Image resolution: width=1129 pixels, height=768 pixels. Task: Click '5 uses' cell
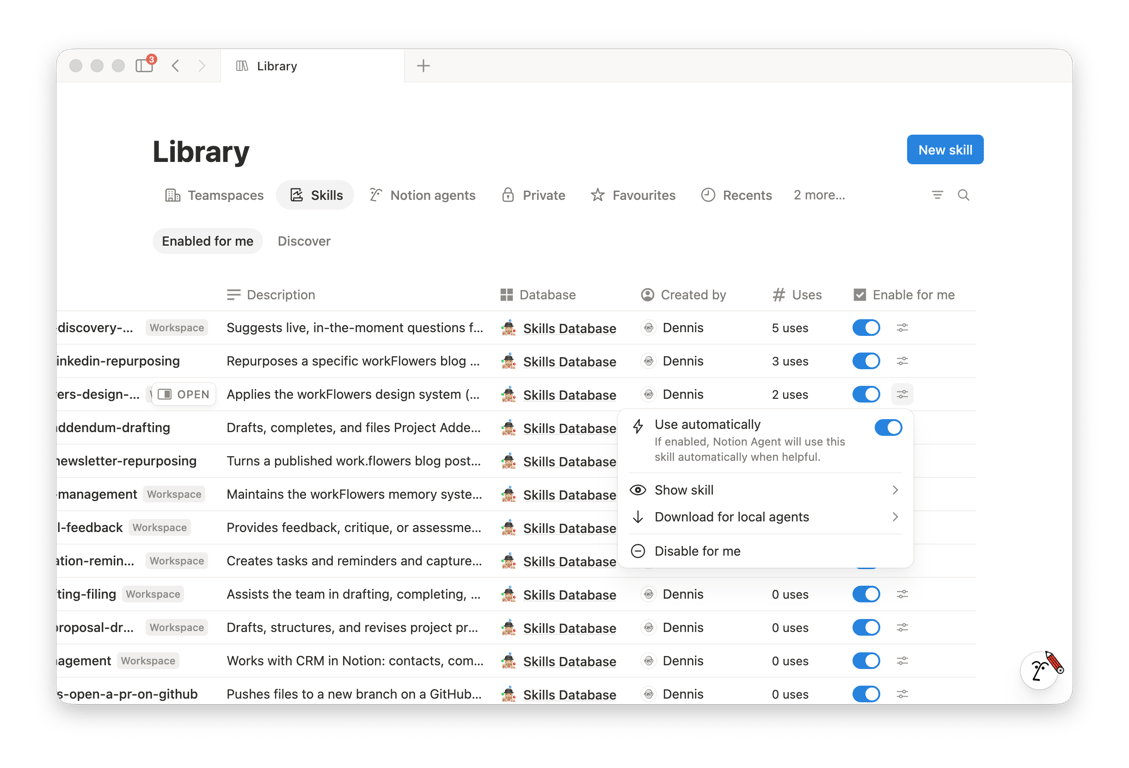[x=790, y=327]
